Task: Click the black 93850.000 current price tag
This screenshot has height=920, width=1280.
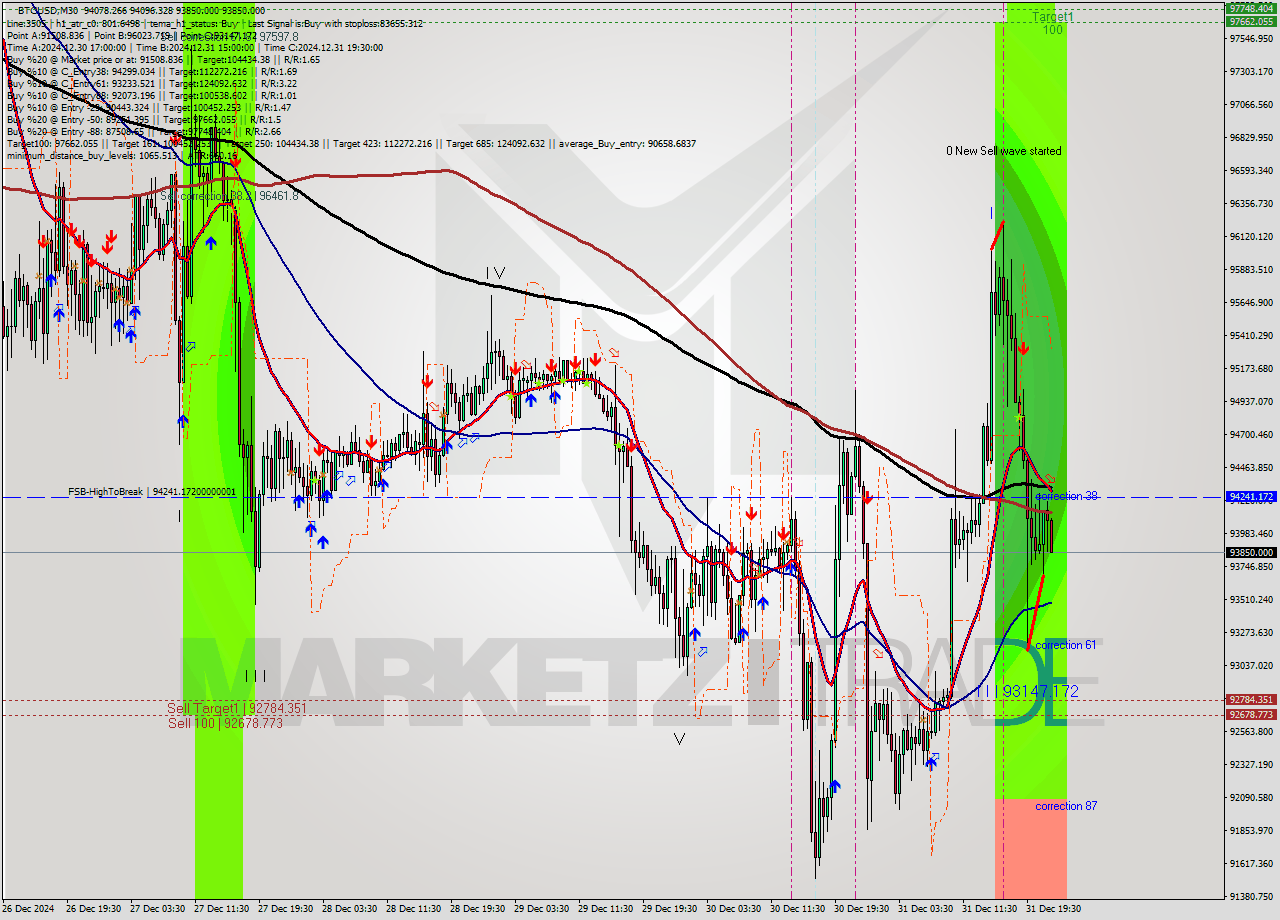Action: 1251,552
